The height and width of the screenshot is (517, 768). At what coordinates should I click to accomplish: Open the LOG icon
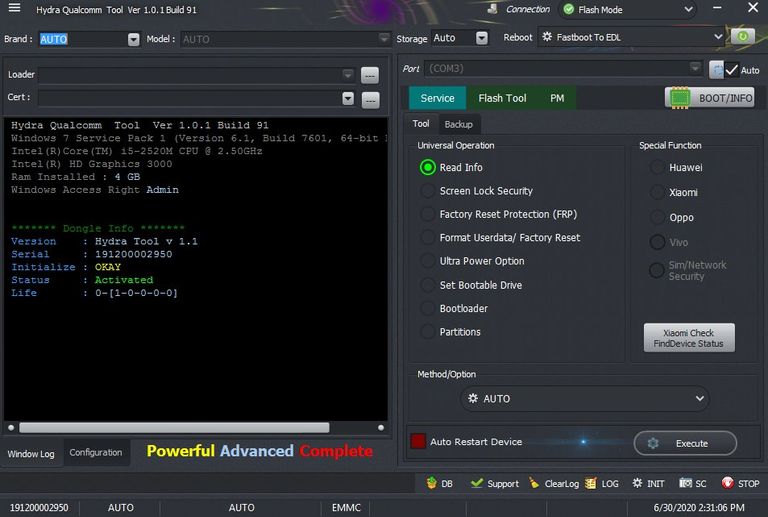coord(591,483)
